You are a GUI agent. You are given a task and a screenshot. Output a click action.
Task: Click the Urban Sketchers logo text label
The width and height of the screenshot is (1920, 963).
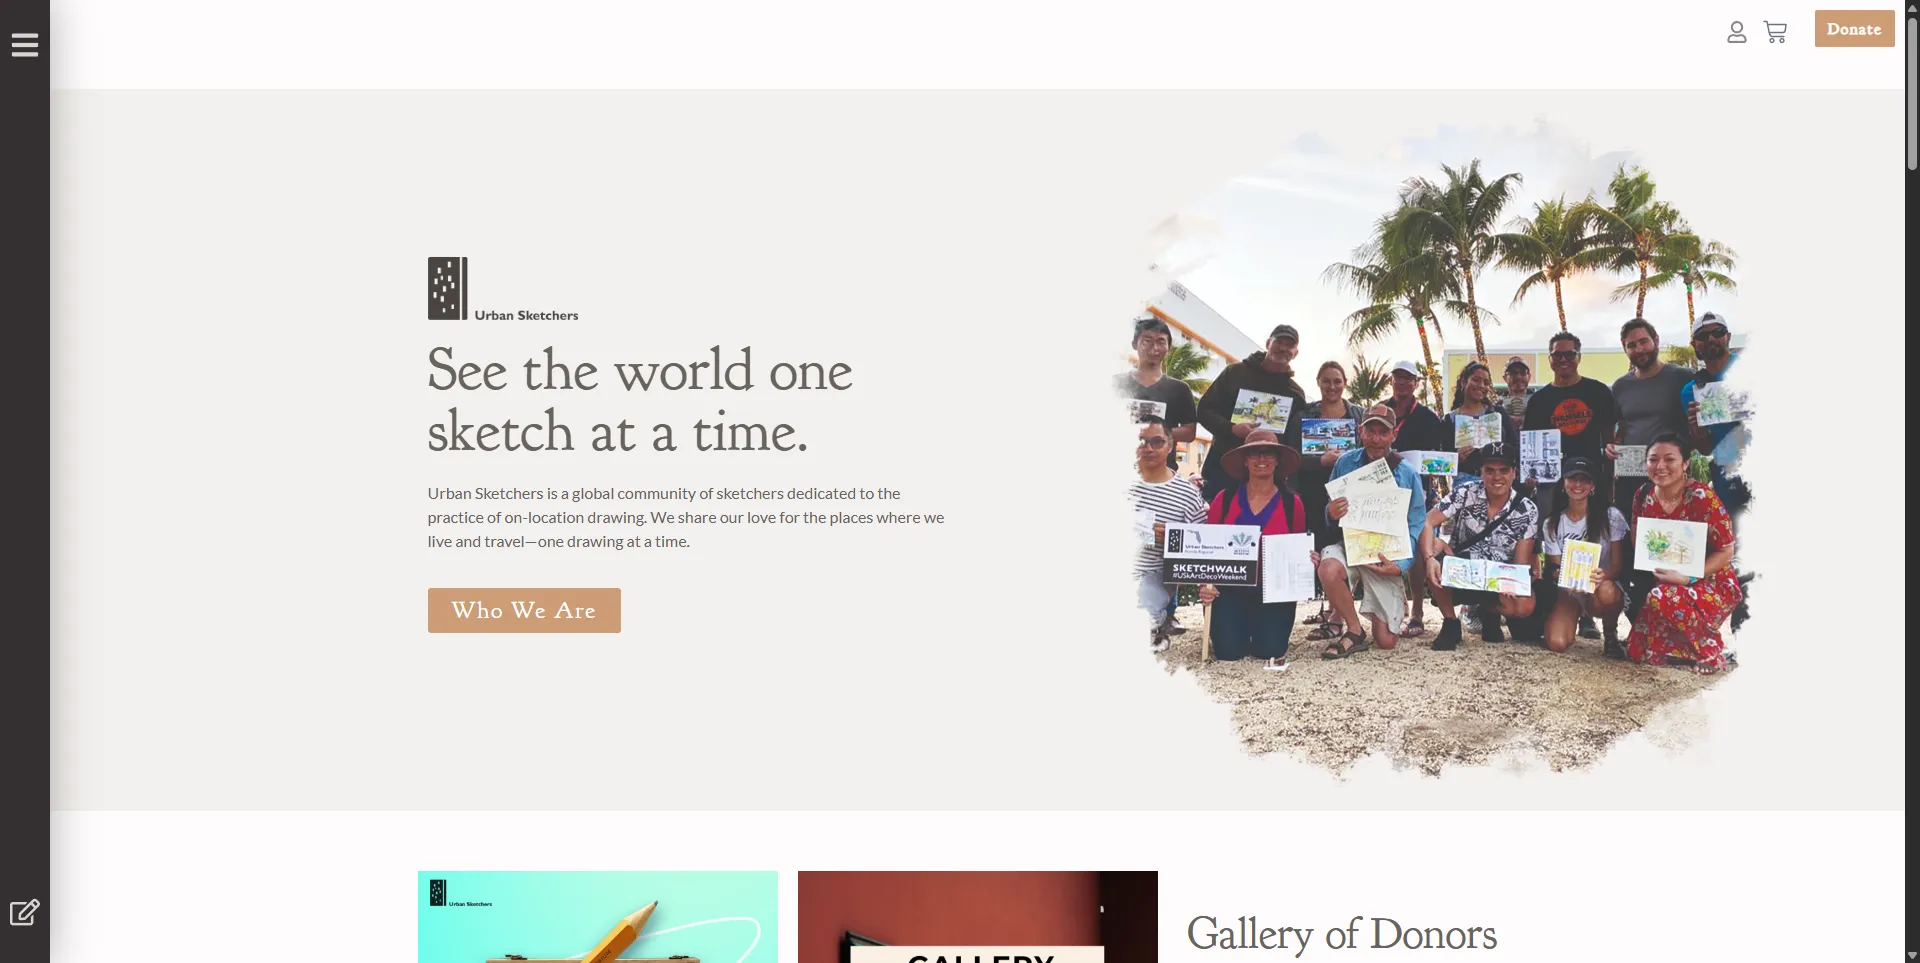526,315
